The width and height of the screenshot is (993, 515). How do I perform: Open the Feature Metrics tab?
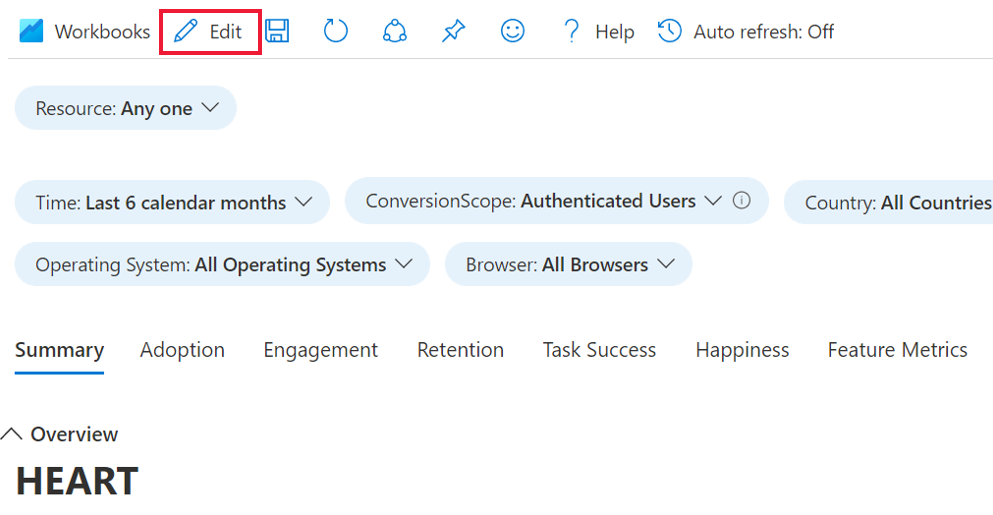coord(897,350)
